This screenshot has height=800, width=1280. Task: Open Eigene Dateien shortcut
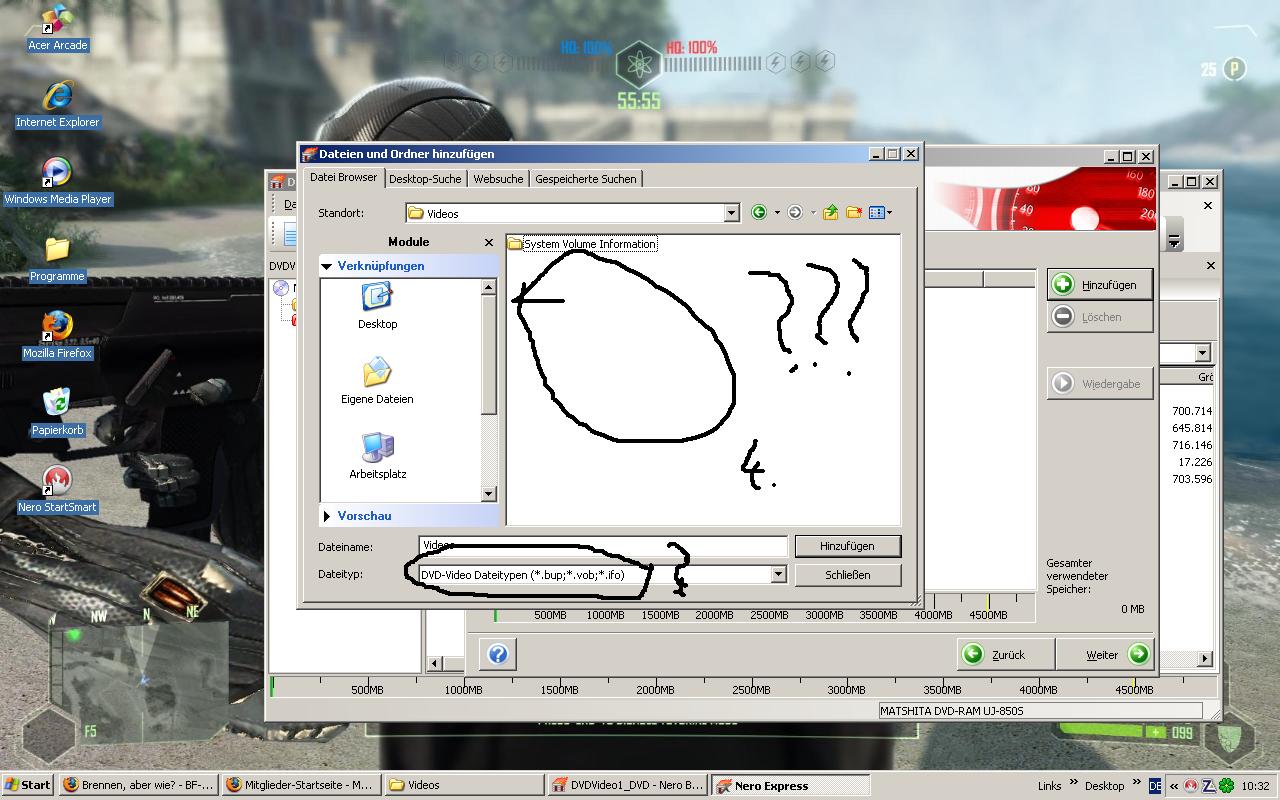(x=377, y=381)
